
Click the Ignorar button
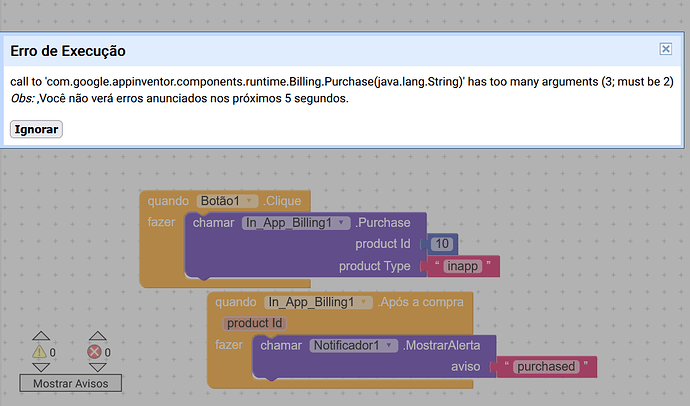coord(36,129)
